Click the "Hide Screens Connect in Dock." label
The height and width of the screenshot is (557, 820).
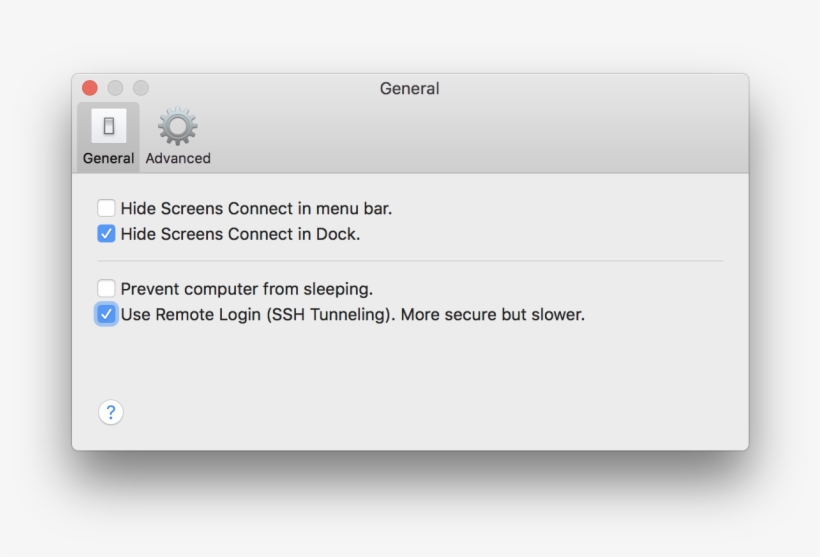point(241,234)
